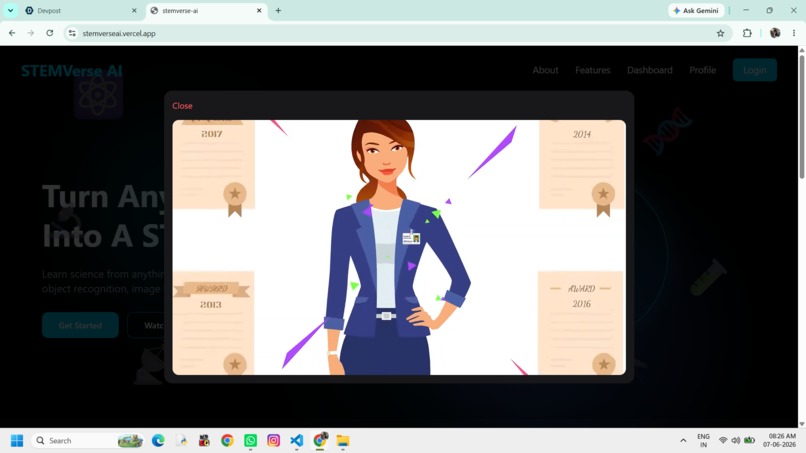Screen dimensions: 806x453
Task: Click the ENG IN language indicator
Action: (x=703, y=441)
